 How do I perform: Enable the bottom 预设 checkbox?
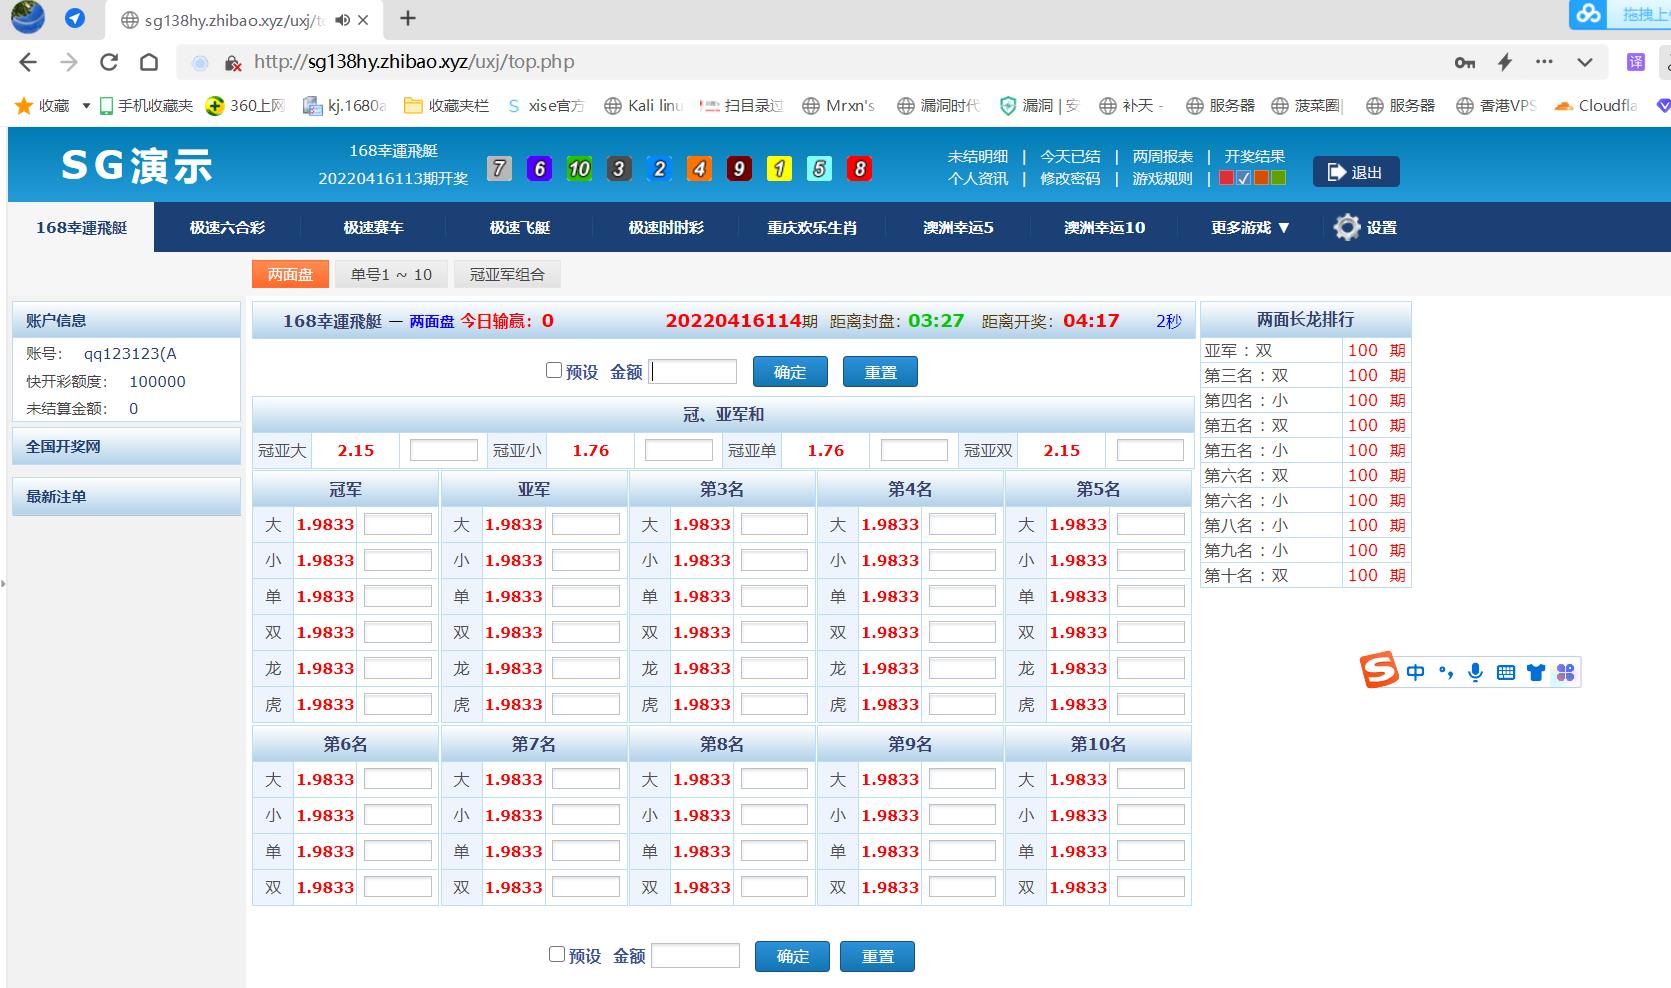point(556,955)
